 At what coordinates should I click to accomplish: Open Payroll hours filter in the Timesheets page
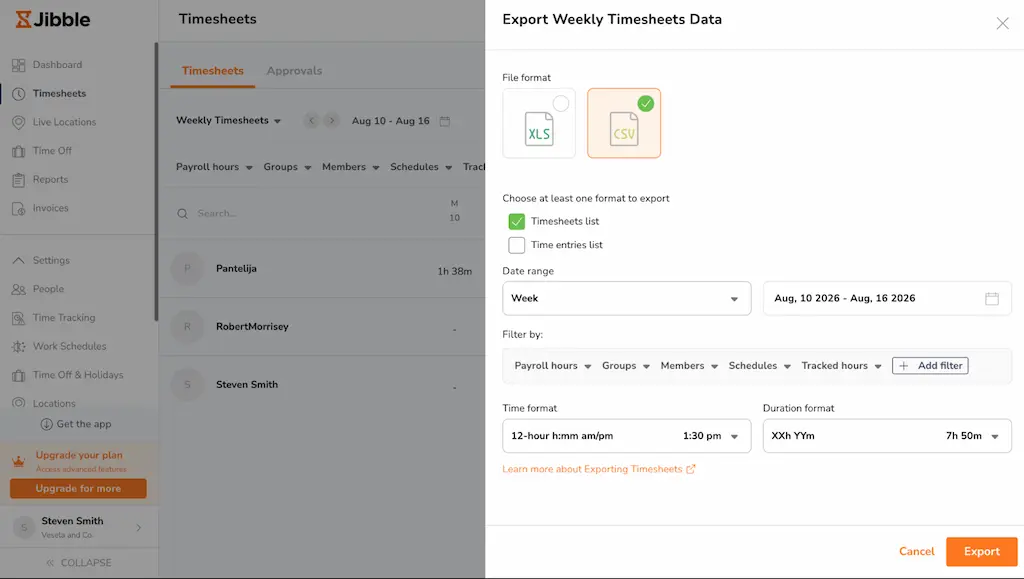214,167
